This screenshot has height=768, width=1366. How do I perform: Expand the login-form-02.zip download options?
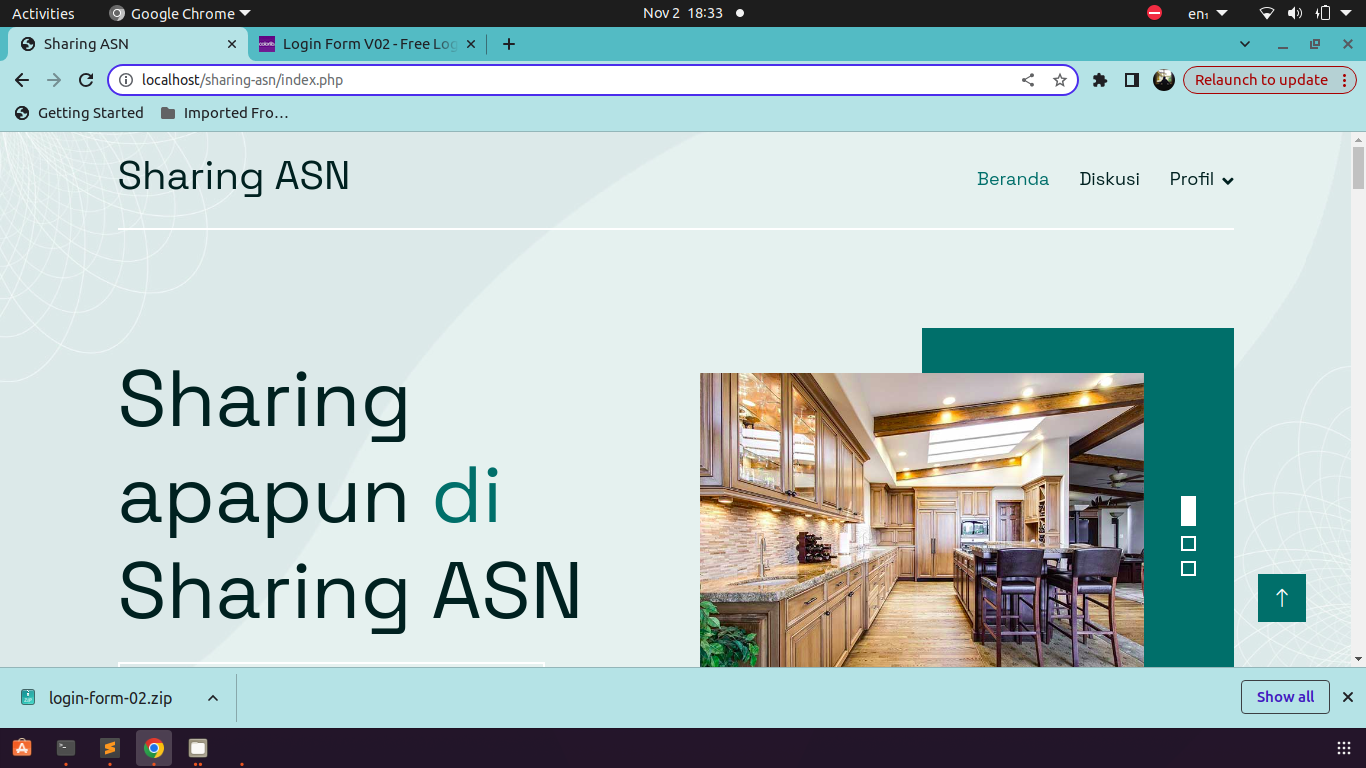click(x=213, y=698)
